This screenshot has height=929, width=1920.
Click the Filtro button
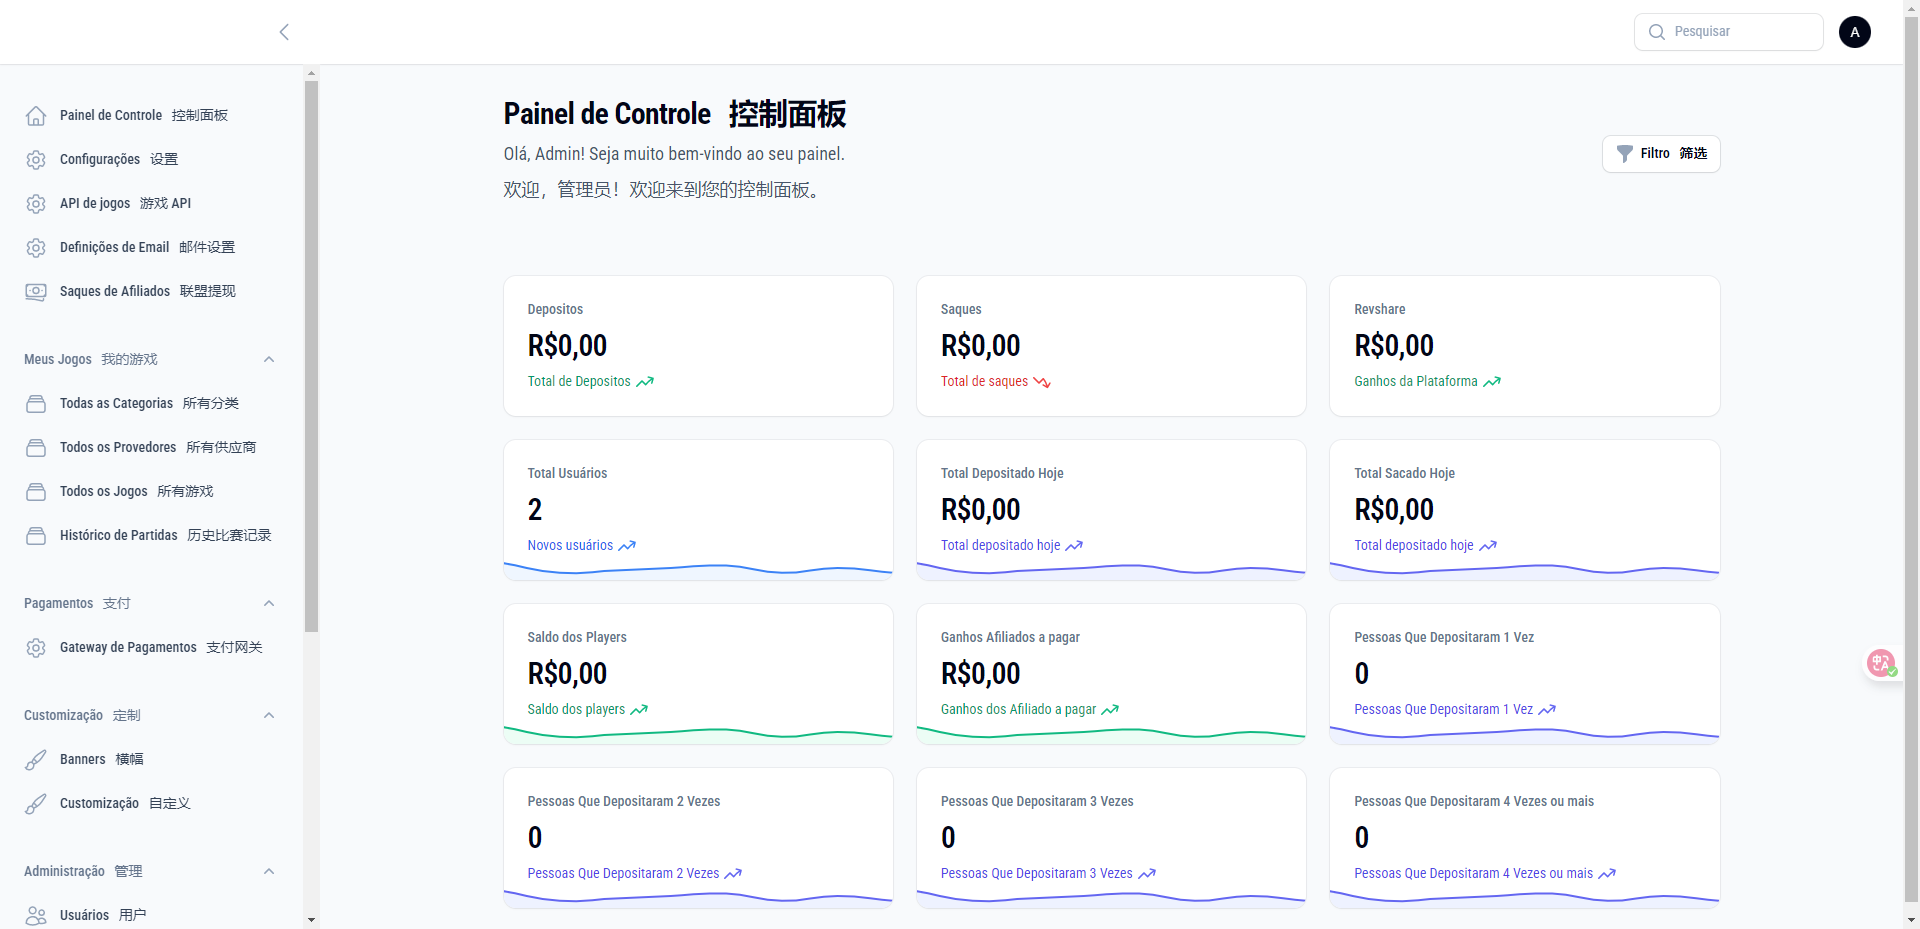[1661, 154]
